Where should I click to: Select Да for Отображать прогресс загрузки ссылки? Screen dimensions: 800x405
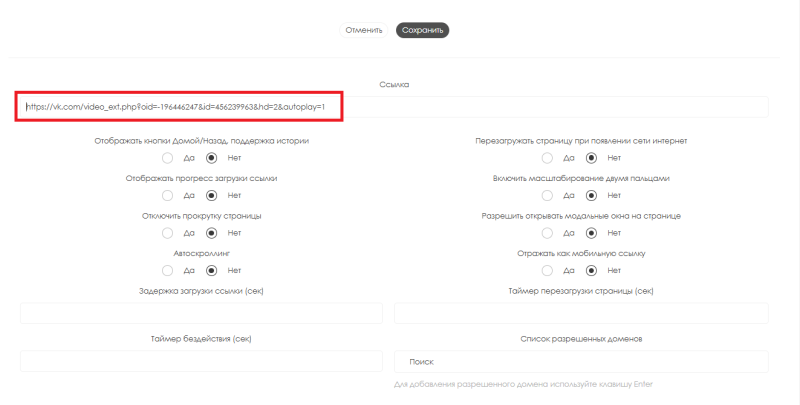pyautogui.click(x=168, y=195)
